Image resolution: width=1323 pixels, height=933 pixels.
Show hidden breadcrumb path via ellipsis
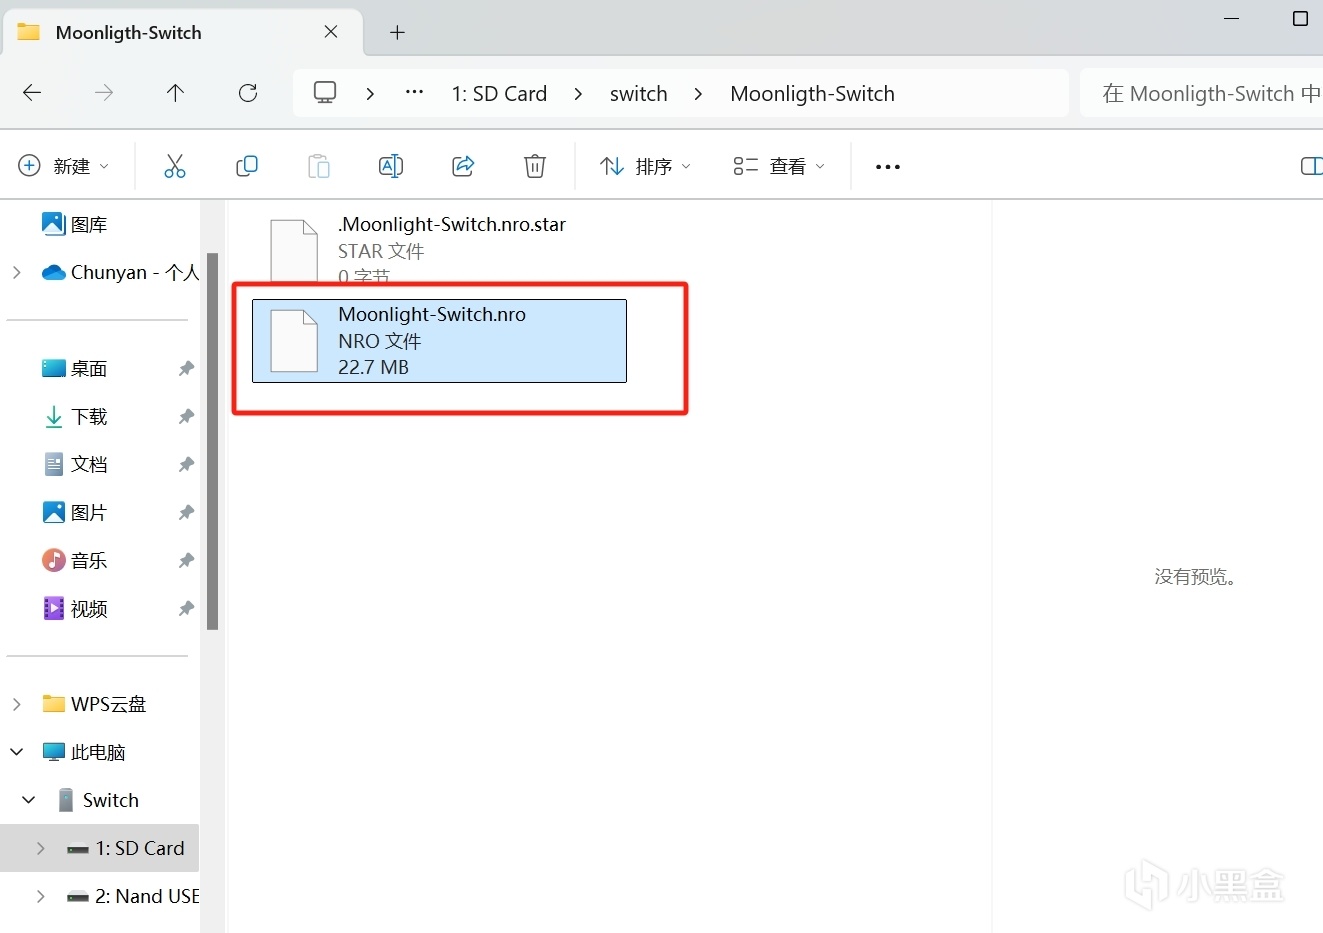[x=414, y=93]
